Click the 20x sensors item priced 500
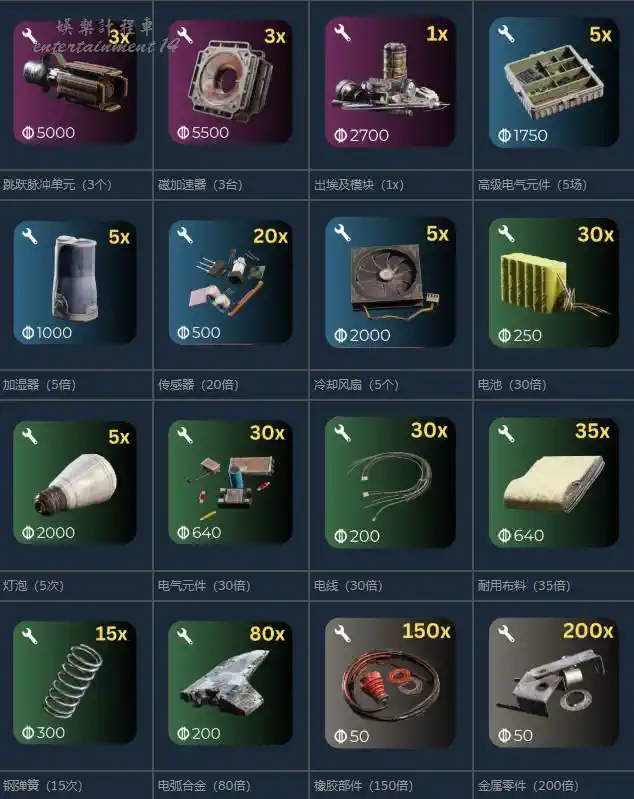 (230, 282)
